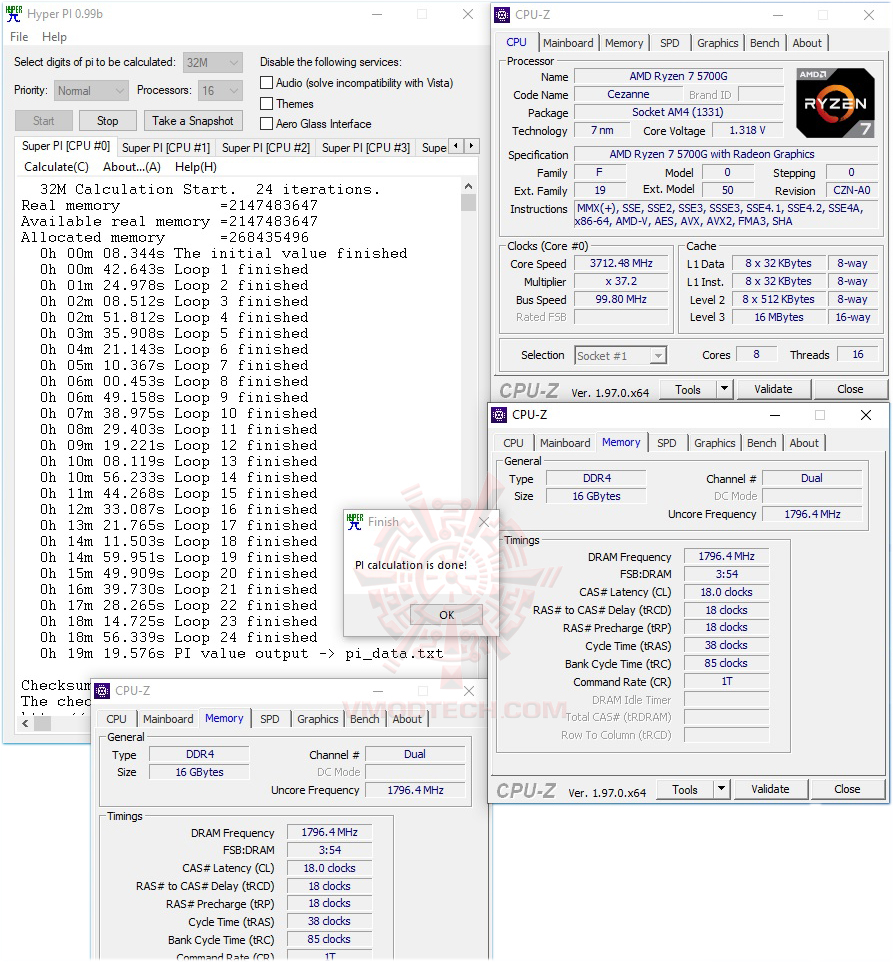Open the Bench tab in the top CPU-Z window

pyautogui.click(x=764, y=43)
